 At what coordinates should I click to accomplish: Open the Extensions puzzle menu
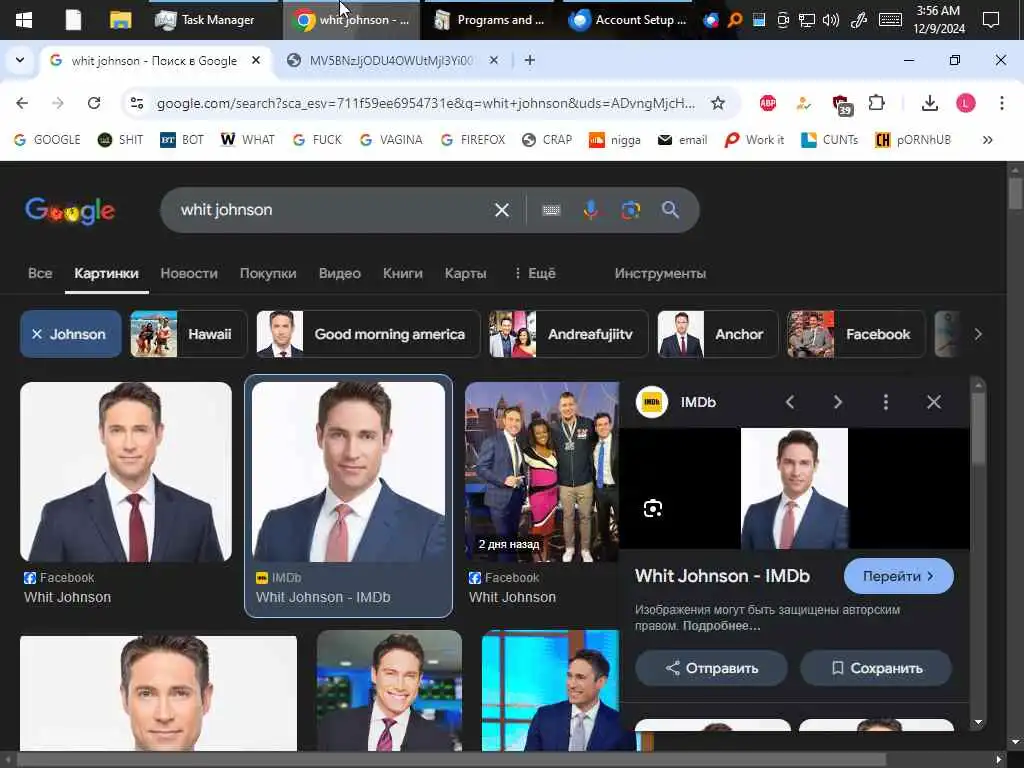[x=876, y=103]
